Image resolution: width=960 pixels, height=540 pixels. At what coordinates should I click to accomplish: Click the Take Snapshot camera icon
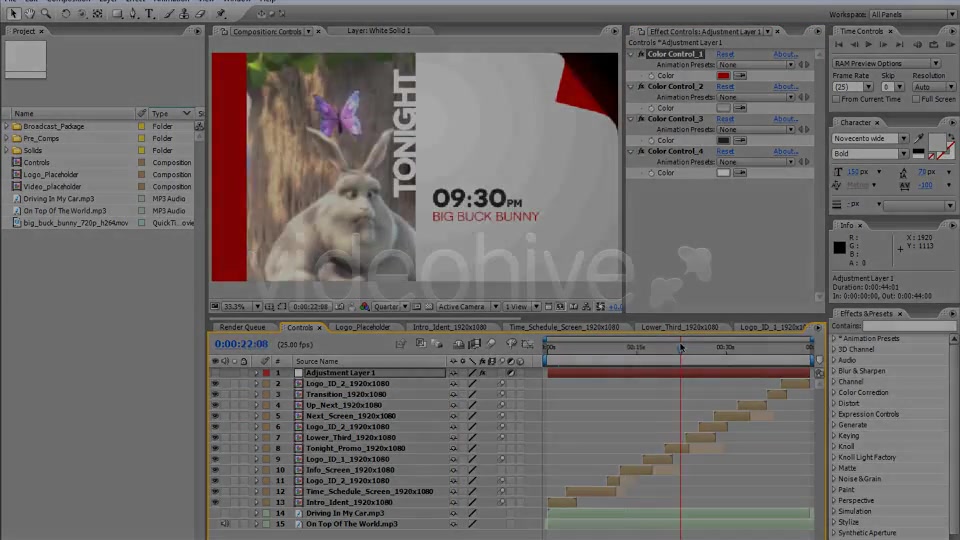340,307
